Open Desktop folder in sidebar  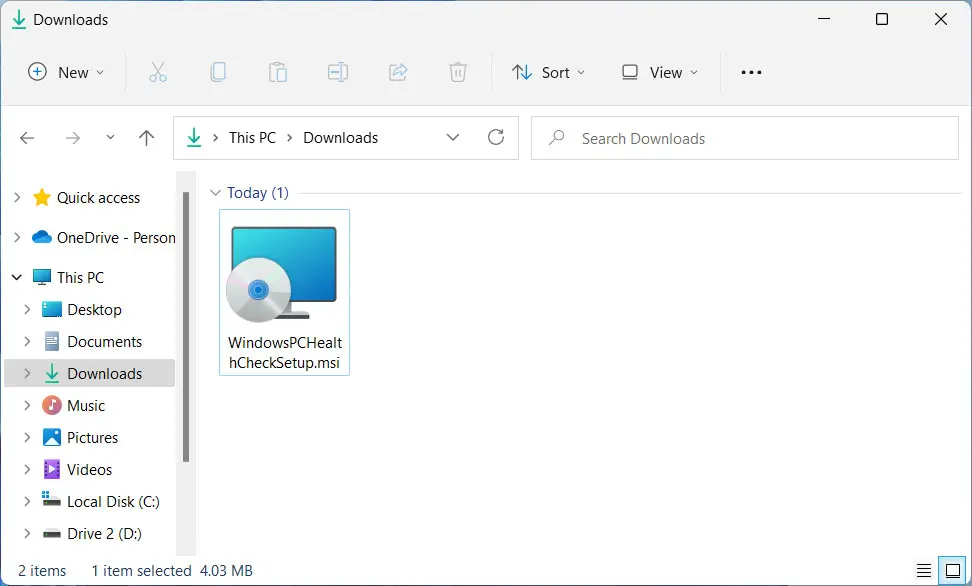(94, 309)
